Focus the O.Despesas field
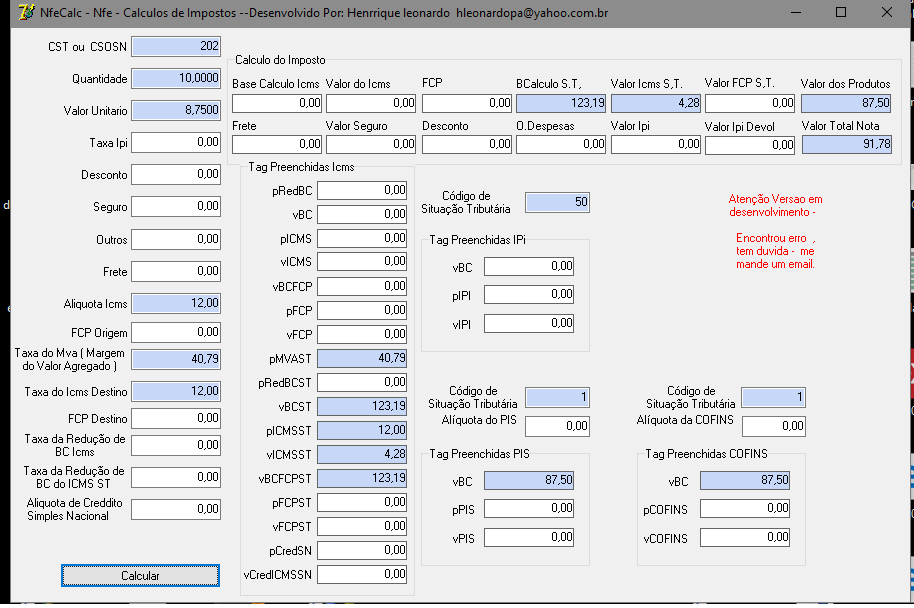Screen dimensions: 914x608 pyautogui.click(x=561, y=145)
